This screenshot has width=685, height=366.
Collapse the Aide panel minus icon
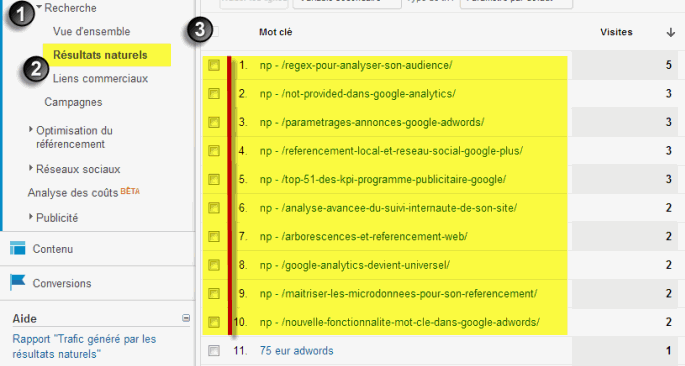(x=186, y=318)
